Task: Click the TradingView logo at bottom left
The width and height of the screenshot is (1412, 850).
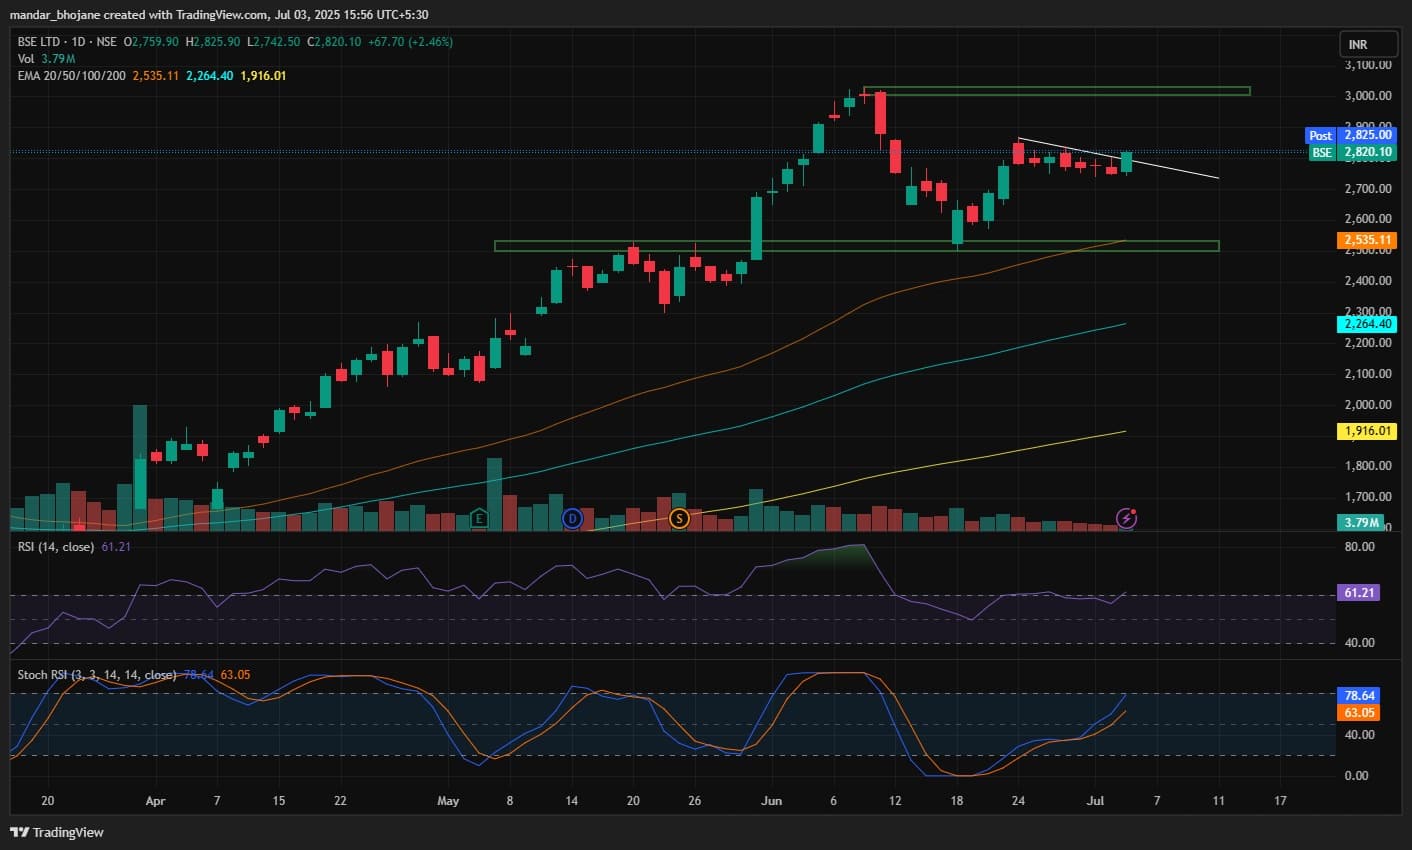Action: (57, 832)
